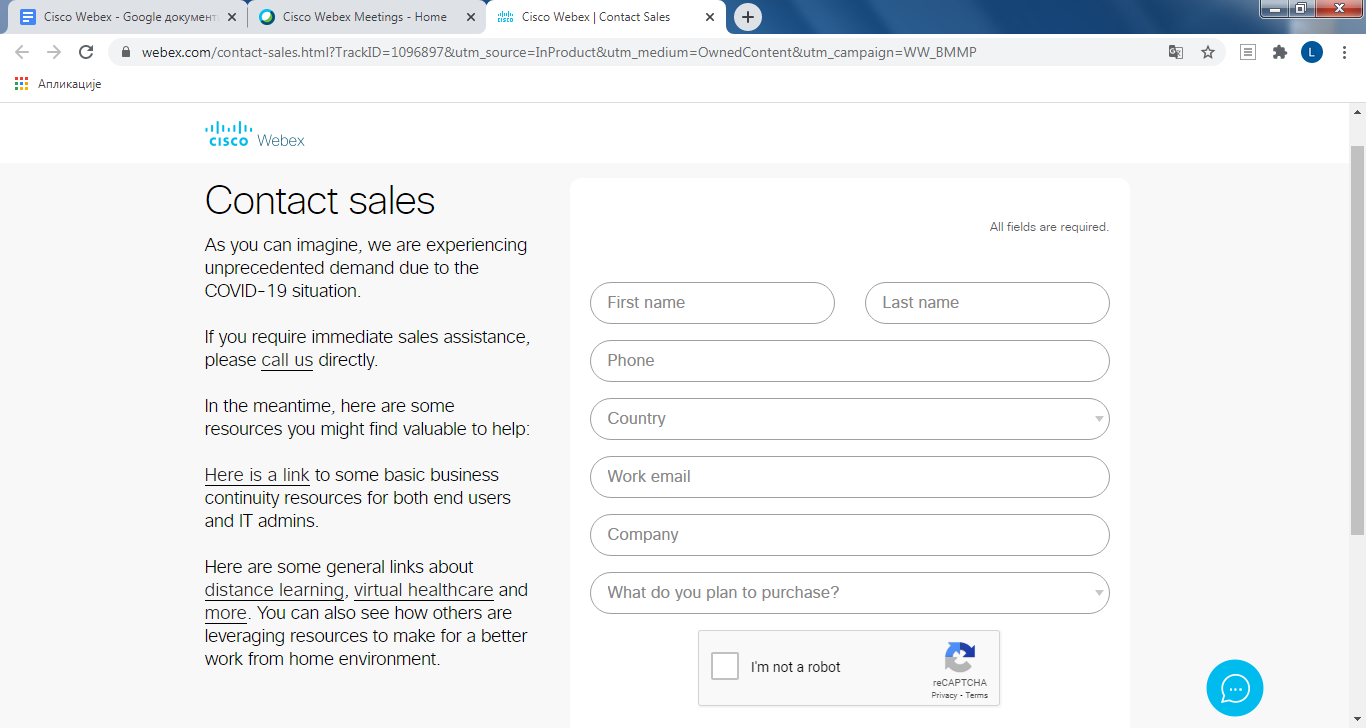Close the Cisco Webex | Contact Sales tab

coord(710,17)
